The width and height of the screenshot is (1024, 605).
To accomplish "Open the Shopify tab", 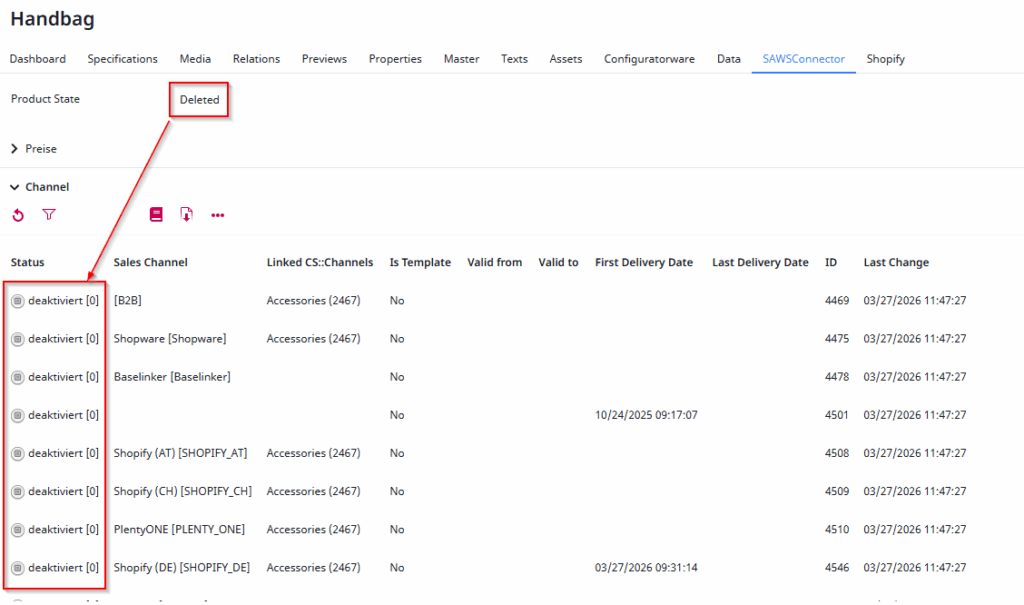I will tap(885, 59).
